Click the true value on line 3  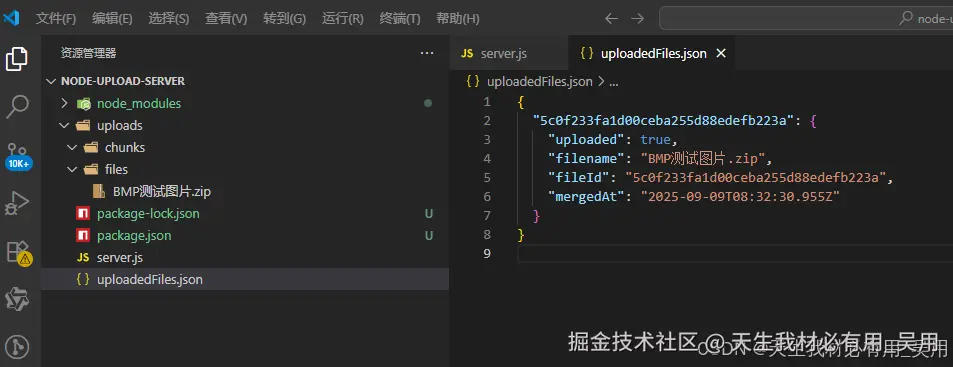tap(655, 140)
